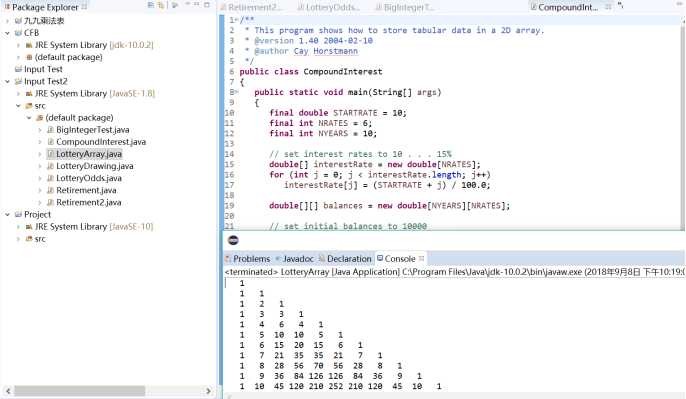Select LotteryArray.java in the tree

click(89, 154)
